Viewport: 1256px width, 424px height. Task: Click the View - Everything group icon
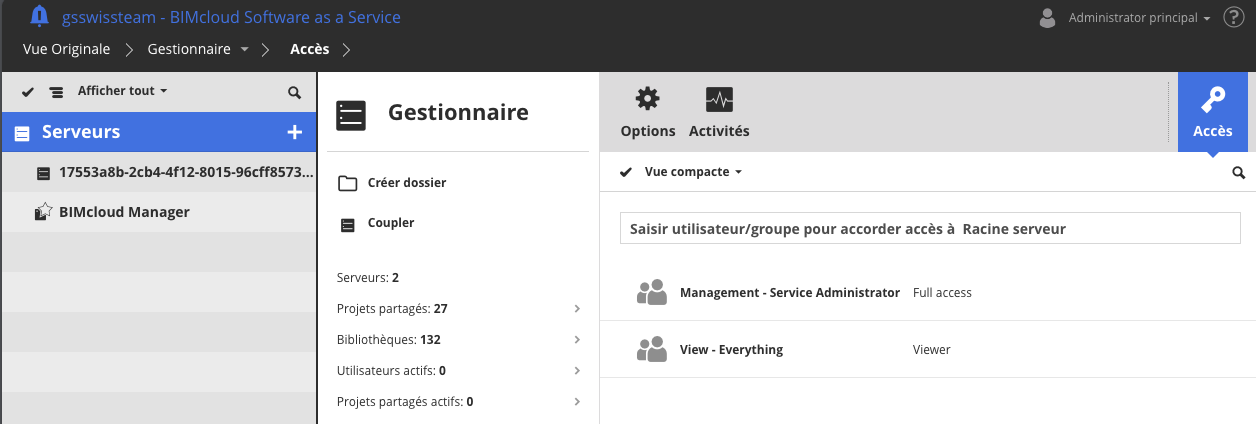coord(652,349)
